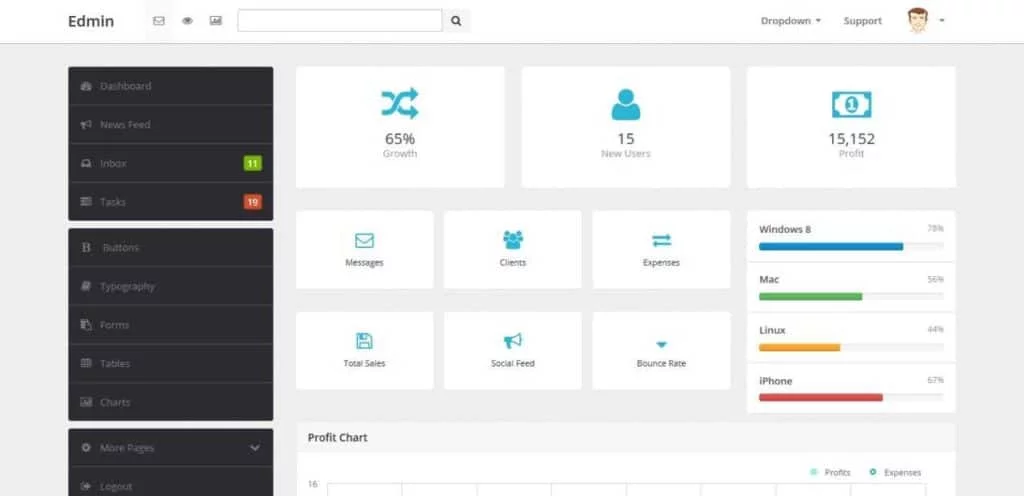1024x496 pixels.
Task: Click the envelope icon in top navbar
Action: [159, 21]
